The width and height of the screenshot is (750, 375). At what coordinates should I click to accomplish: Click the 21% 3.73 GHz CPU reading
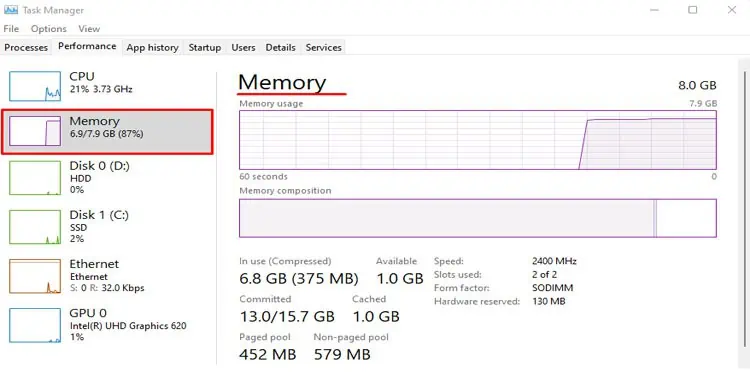coord(101,89)
